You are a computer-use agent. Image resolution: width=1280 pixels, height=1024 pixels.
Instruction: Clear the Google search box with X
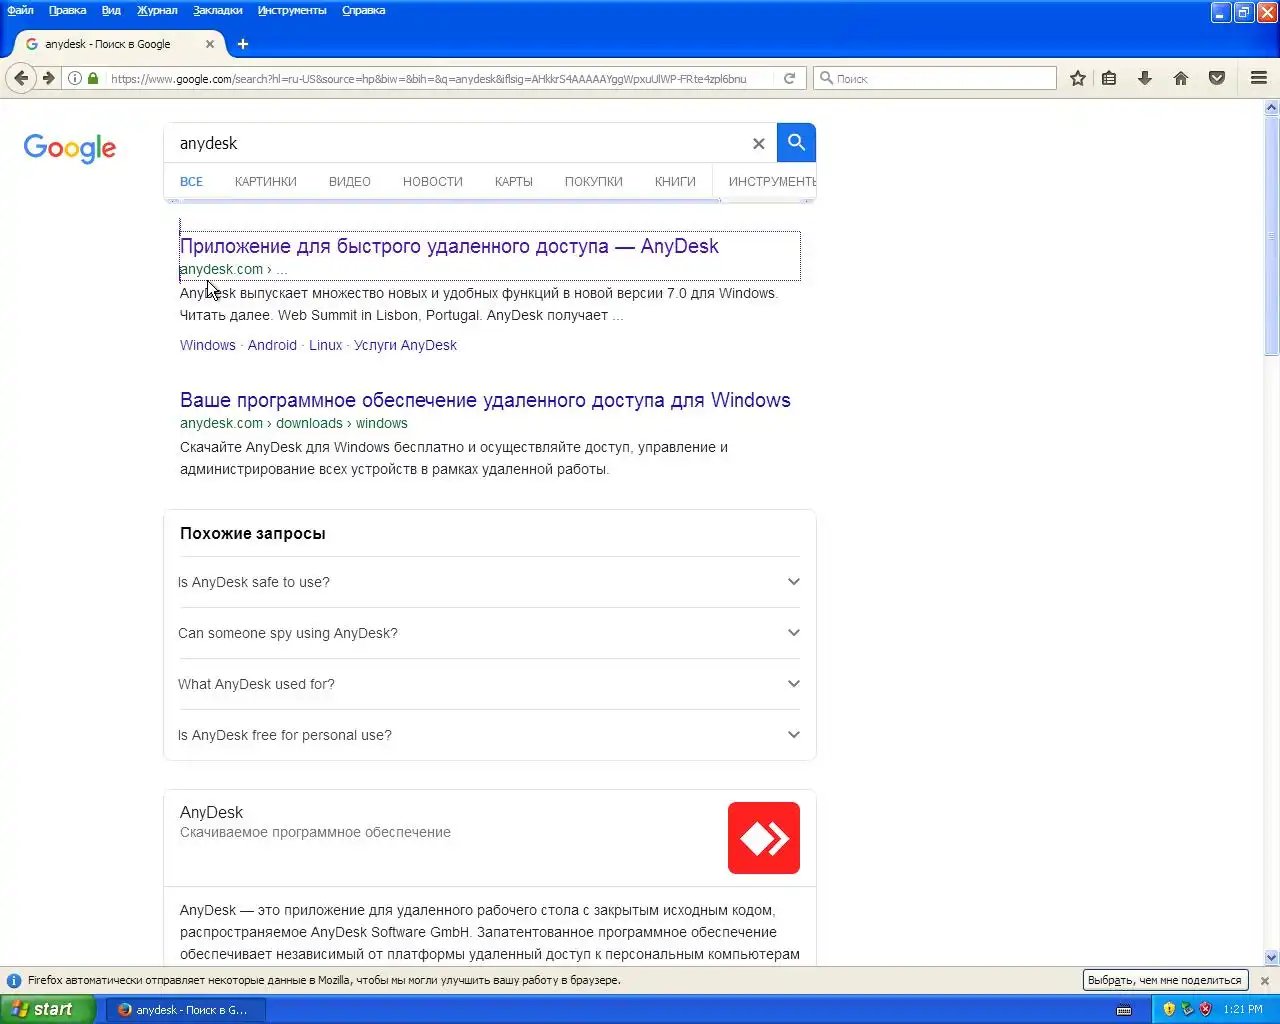point(759,144)
